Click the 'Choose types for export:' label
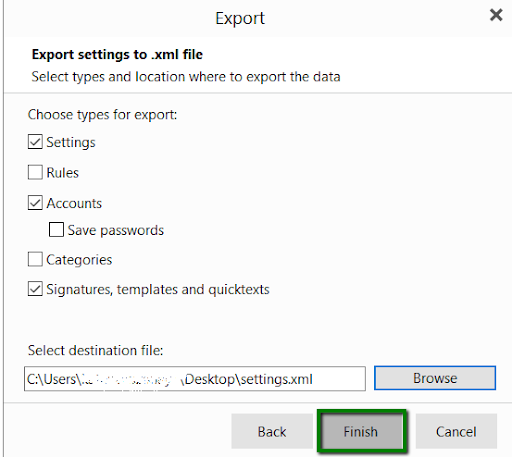 point(102,115)
